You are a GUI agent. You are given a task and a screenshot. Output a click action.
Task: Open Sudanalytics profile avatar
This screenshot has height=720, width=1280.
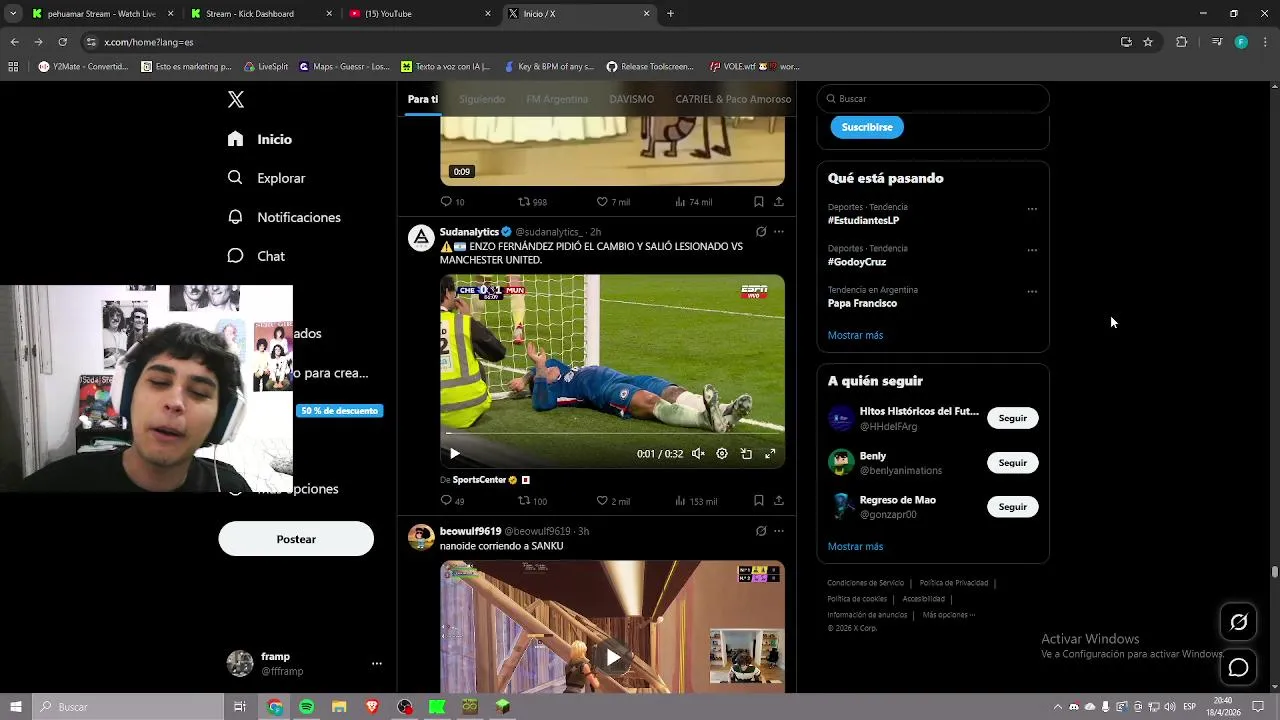tap(421, 238)
